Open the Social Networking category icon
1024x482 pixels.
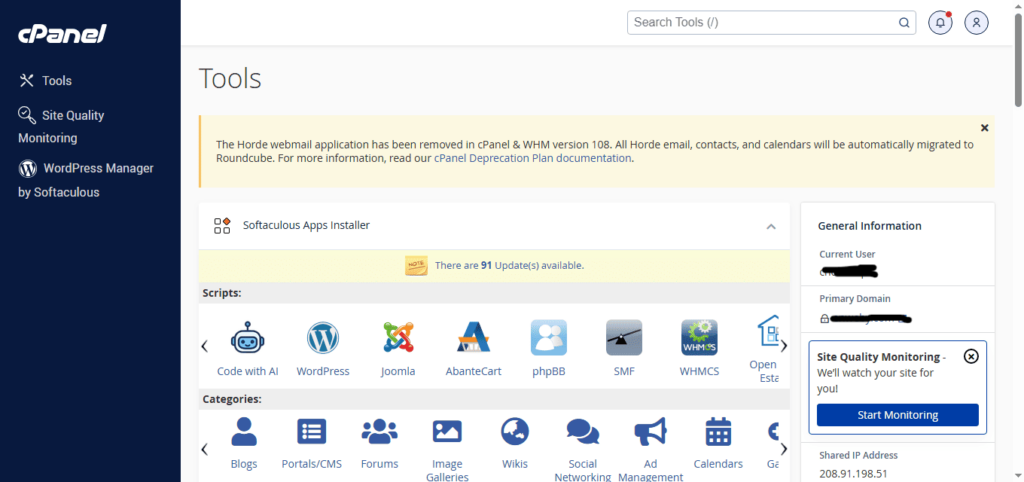[583, 432]
